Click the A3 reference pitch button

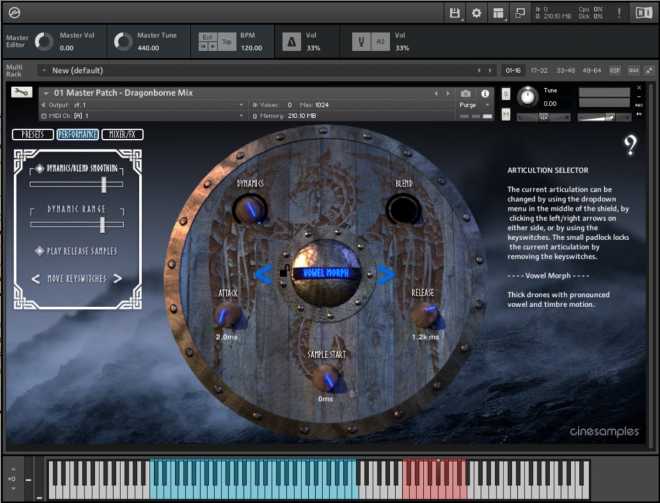pos(381,42)
